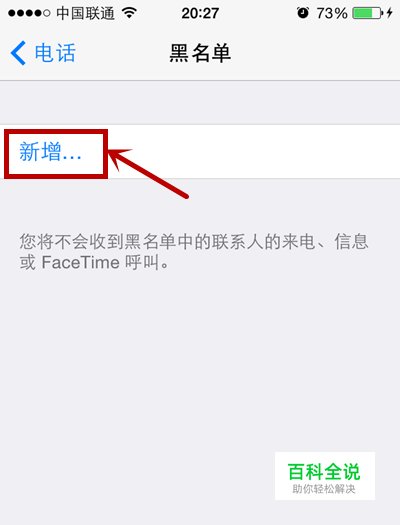Tap the 新增... add entry
This screenshot has height=525, width=400.
[x=50, y=152]
